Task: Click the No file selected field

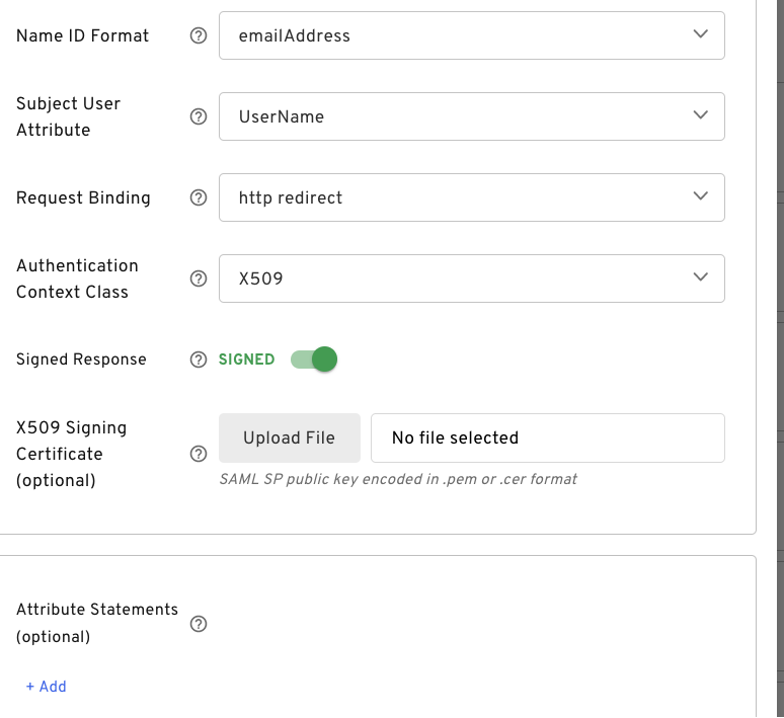Action: (547, 438)
